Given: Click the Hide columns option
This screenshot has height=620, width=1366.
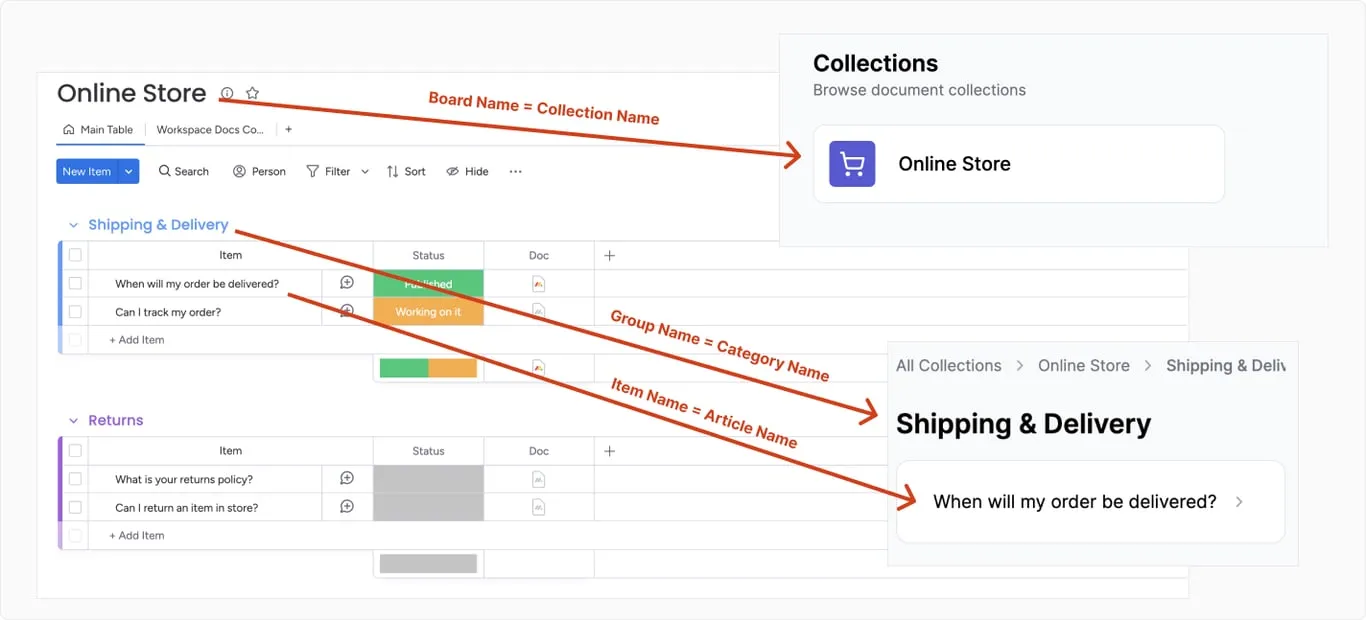Looking at the screenshot, I should pos(467,172).
